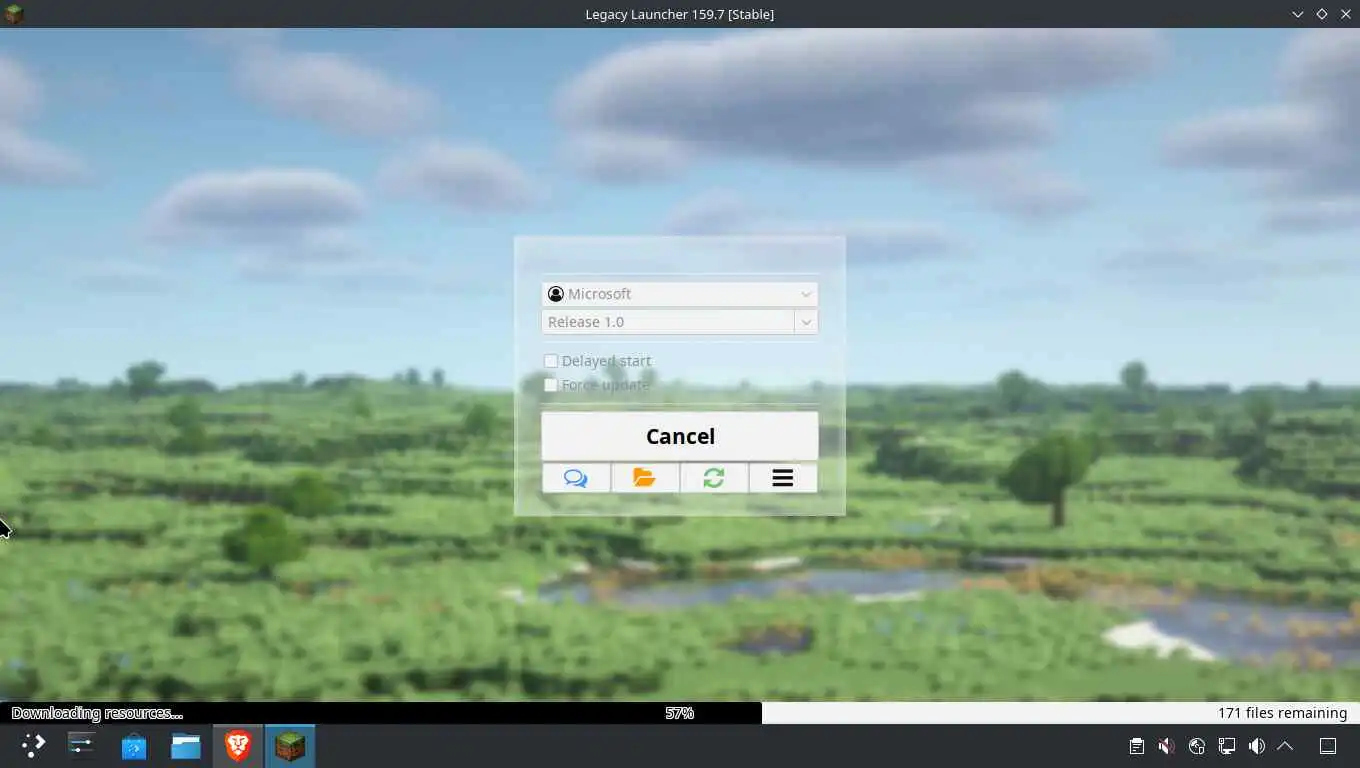Open the KDE application launcher
The height and width of the screenshot is (768, 1360).
pyautogui.click(x=34, y=746)
